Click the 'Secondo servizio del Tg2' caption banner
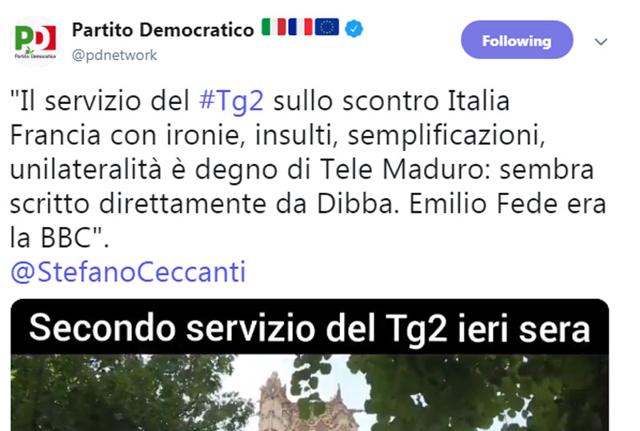Viewport: 640px width, 431px height. [x=310, y=329]
